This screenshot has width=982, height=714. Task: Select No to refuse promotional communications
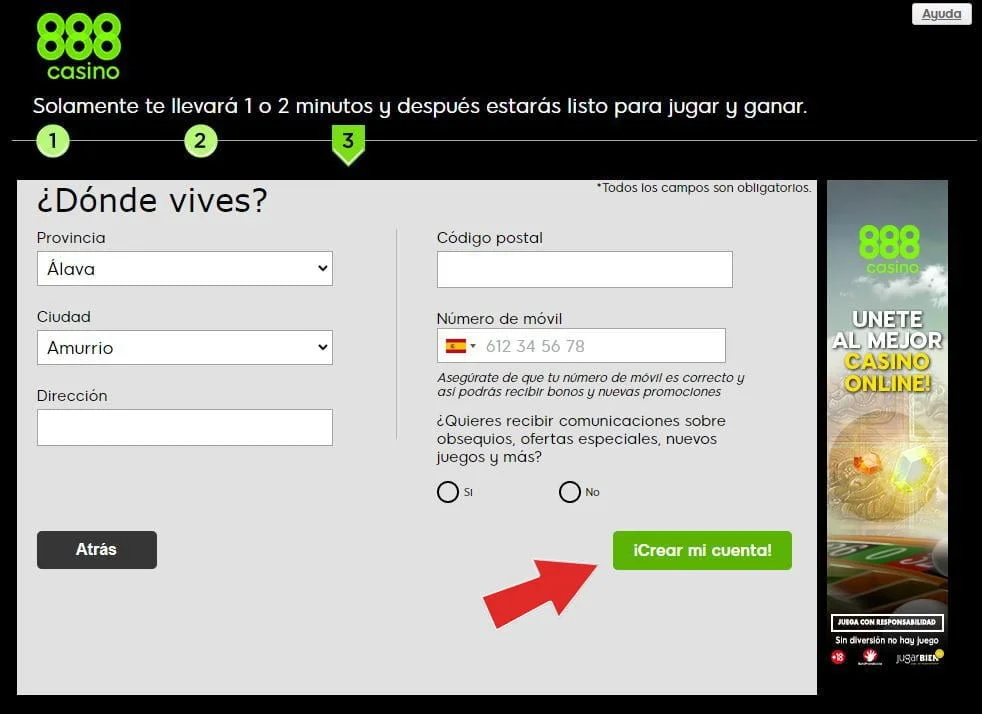(570, 492)
